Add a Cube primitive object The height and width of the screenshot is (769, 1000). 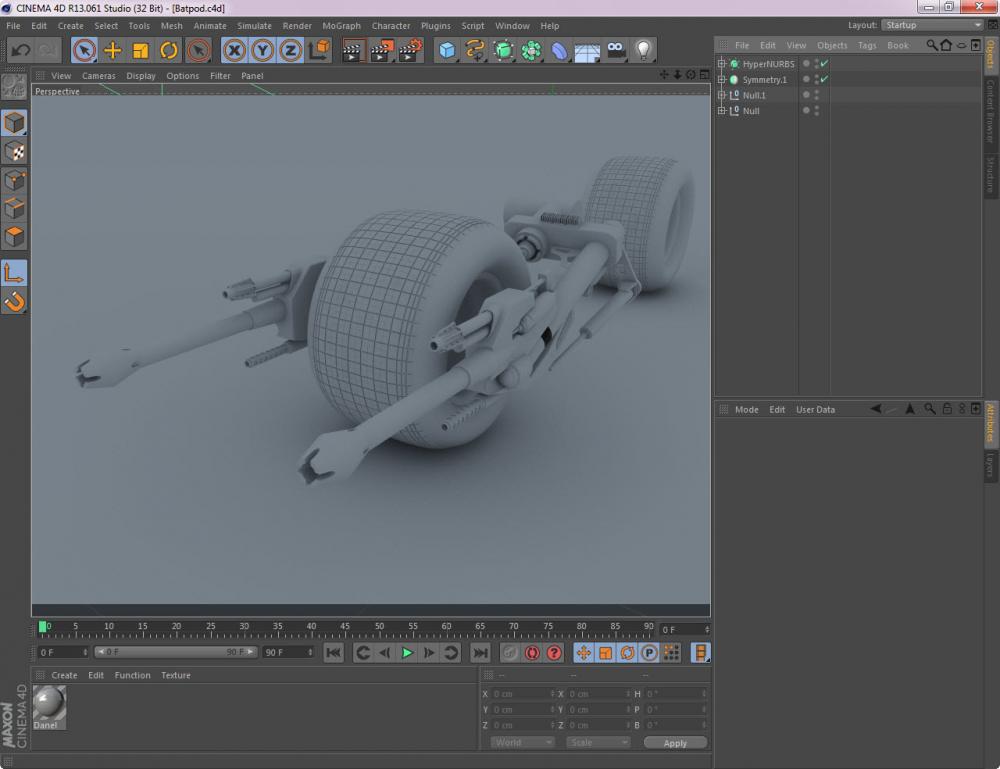(x=447, y=50)
